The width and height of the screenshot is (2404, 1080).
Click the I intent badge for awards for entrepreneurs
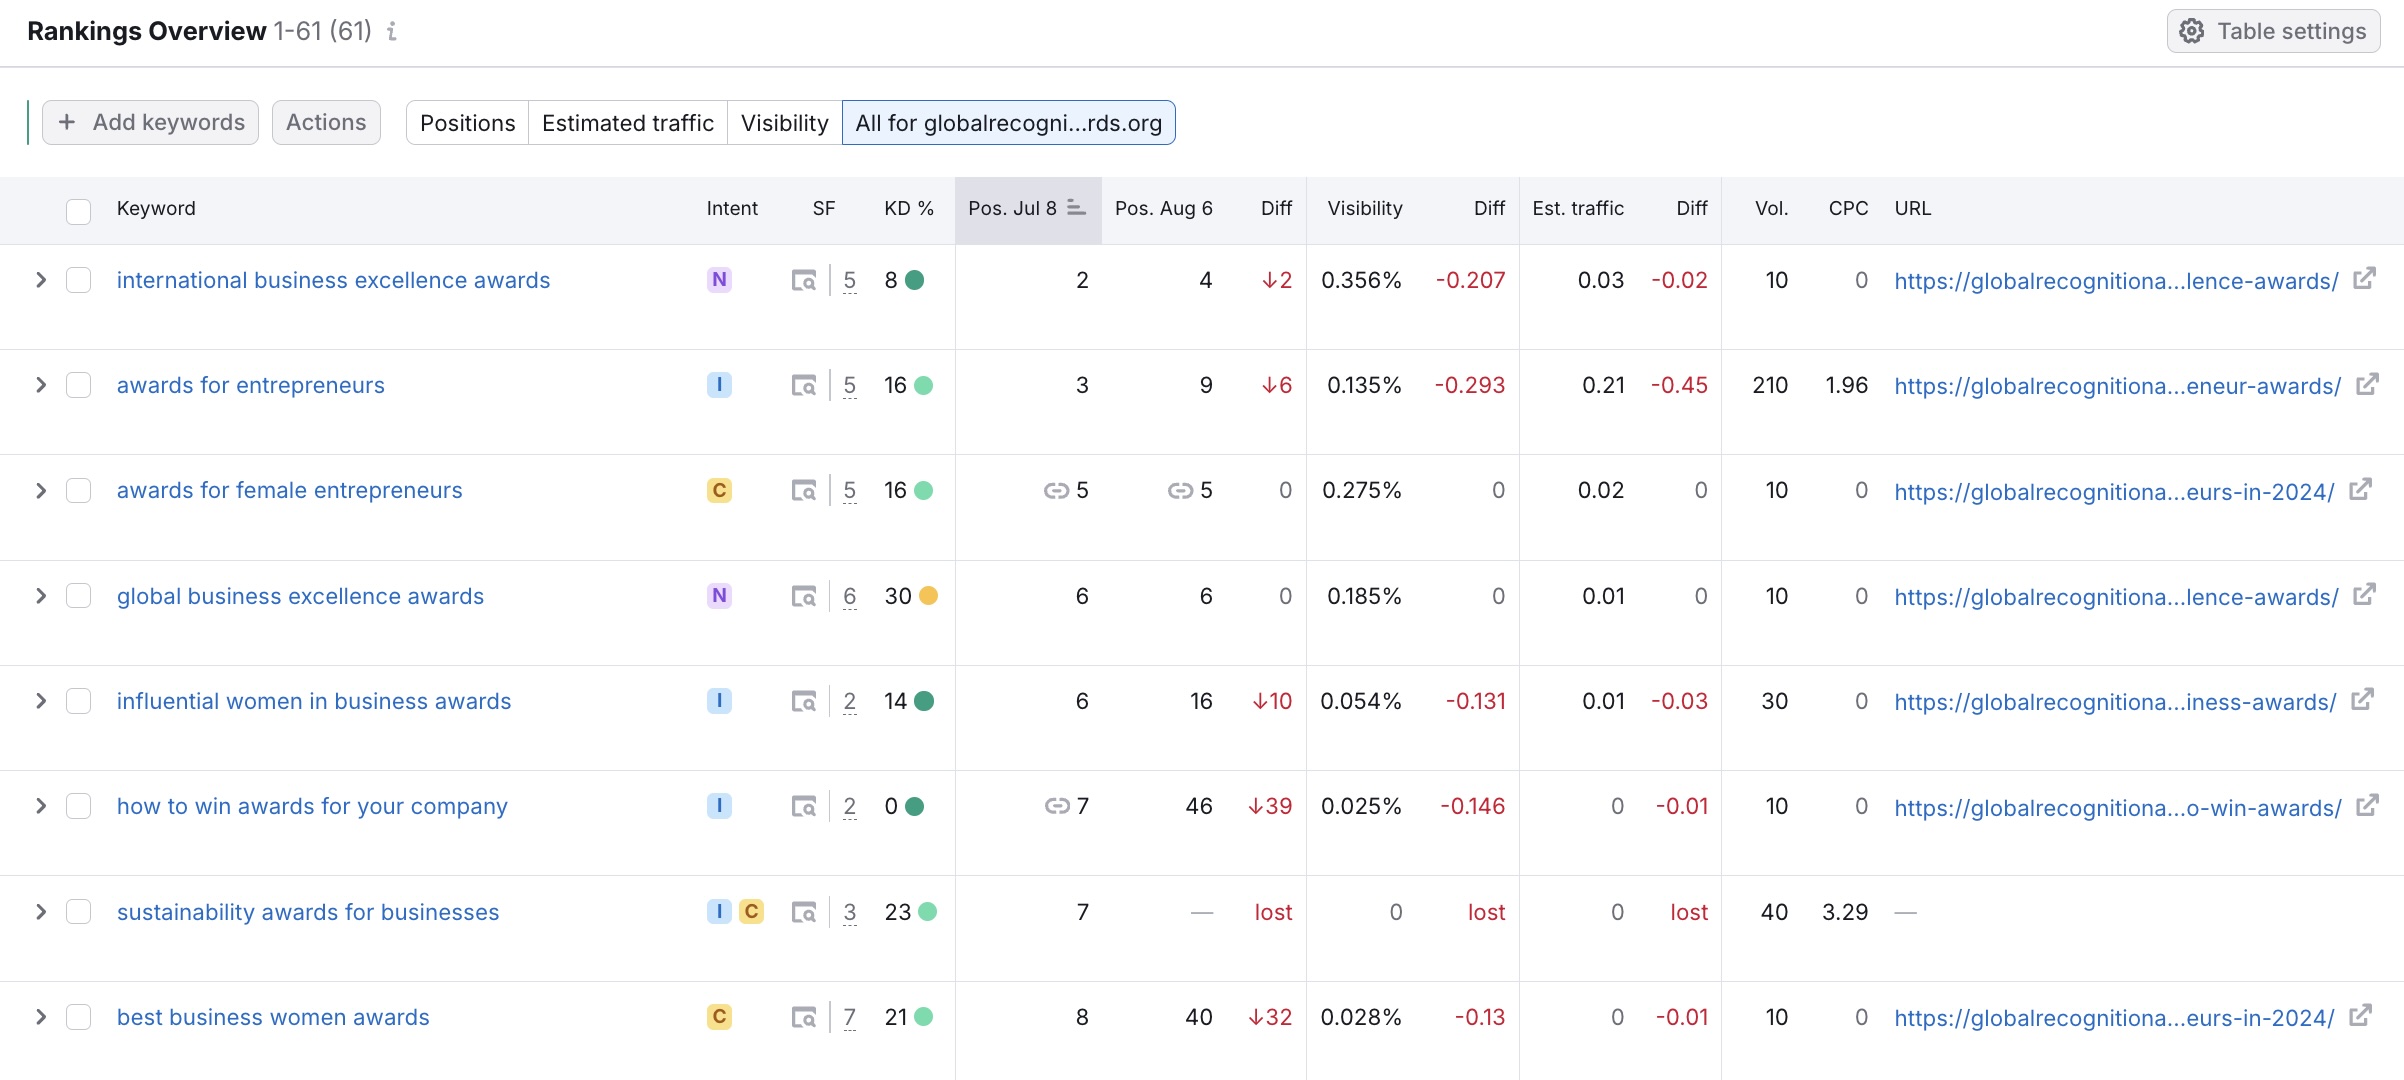click(x=719, y=385)
